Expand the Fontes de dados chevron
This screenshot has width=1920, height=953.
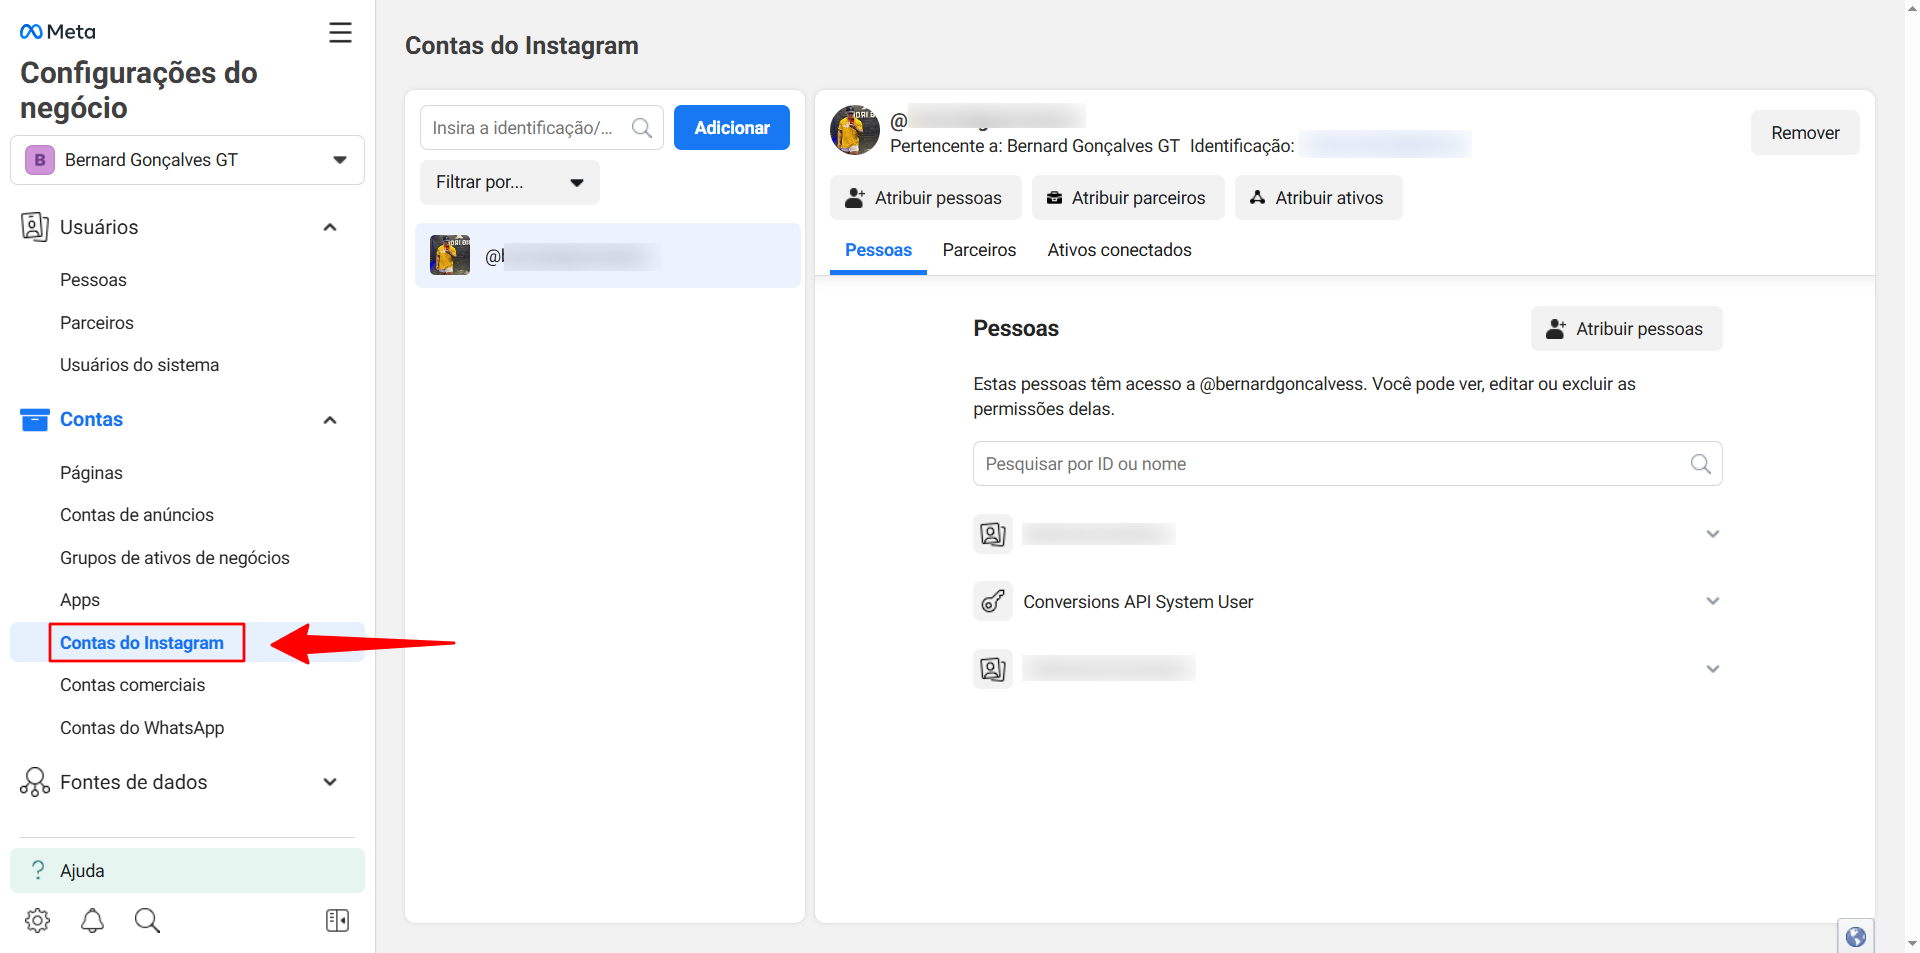pyautogui.click(x=330, y=782)
